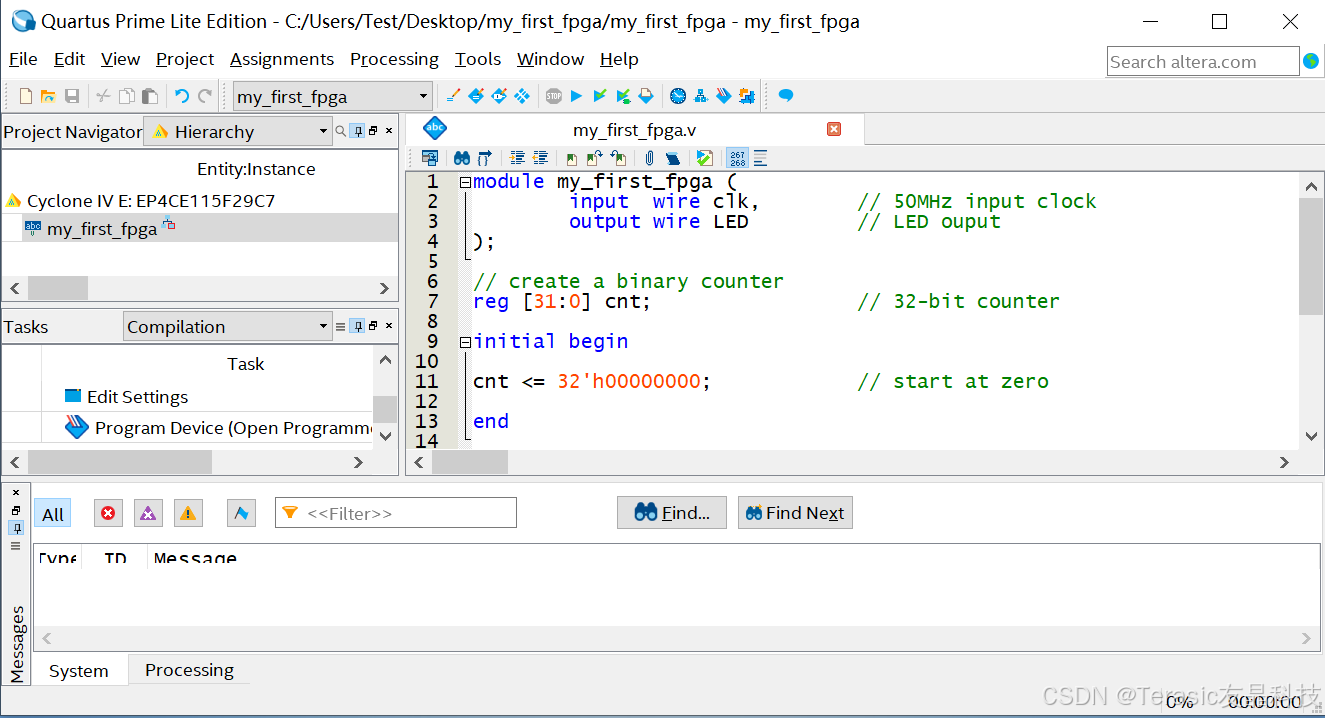Click the Stop Processing icon
This screenshot has height=718, width=1325.
(554, 96)
